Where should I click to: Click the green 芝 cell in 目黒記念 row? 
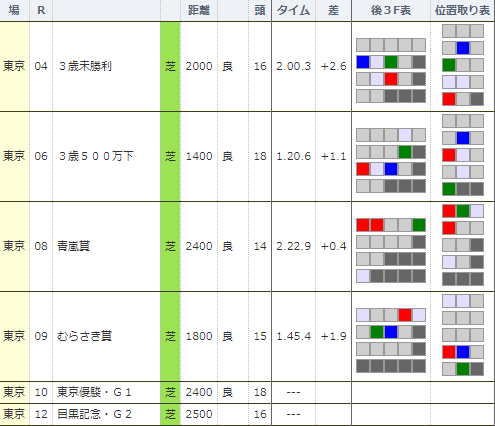pyautogui.click(x=170, y=414)
